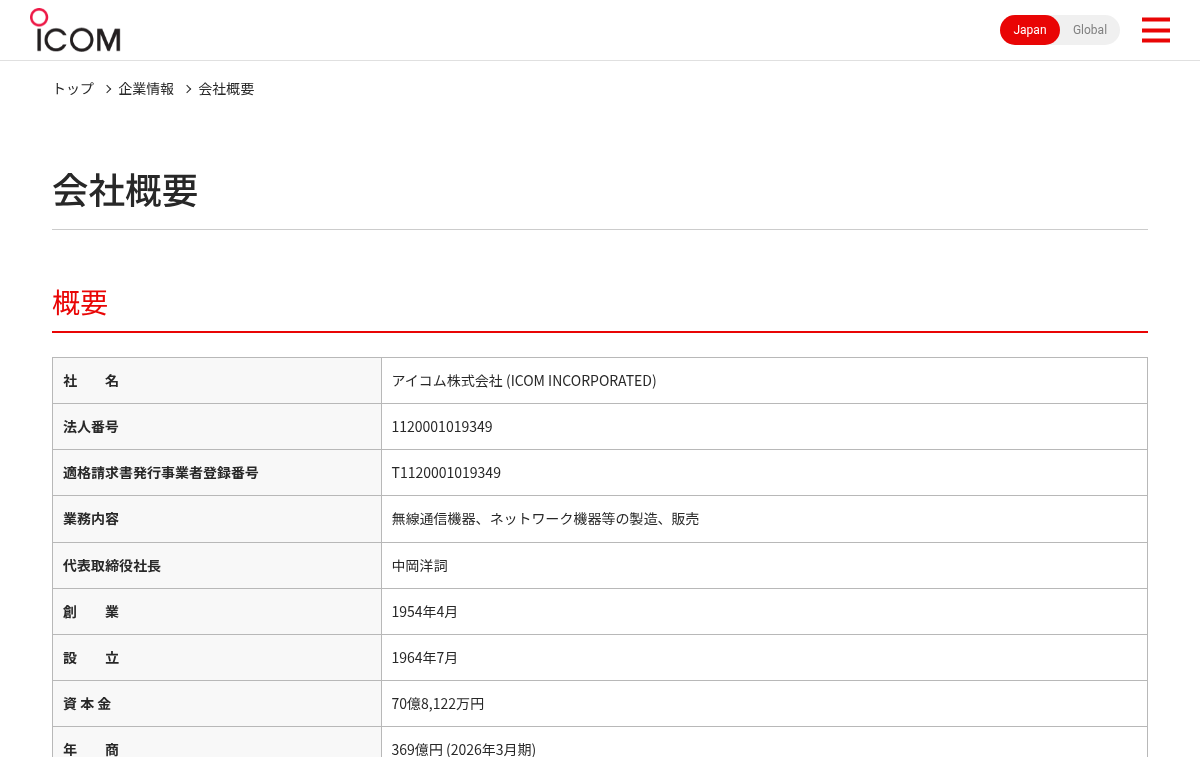Go to トップ breadcrumb link

click(73, 88)
